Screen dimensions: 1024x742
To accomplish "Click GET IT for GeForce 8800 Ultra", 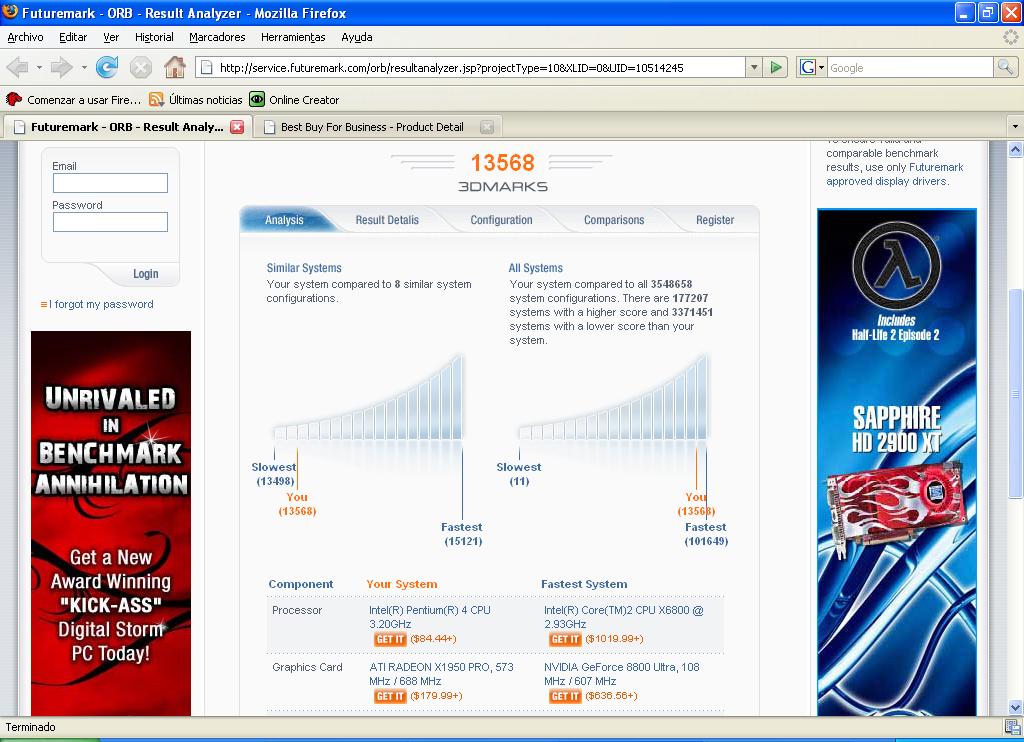I will click(566, 696).
